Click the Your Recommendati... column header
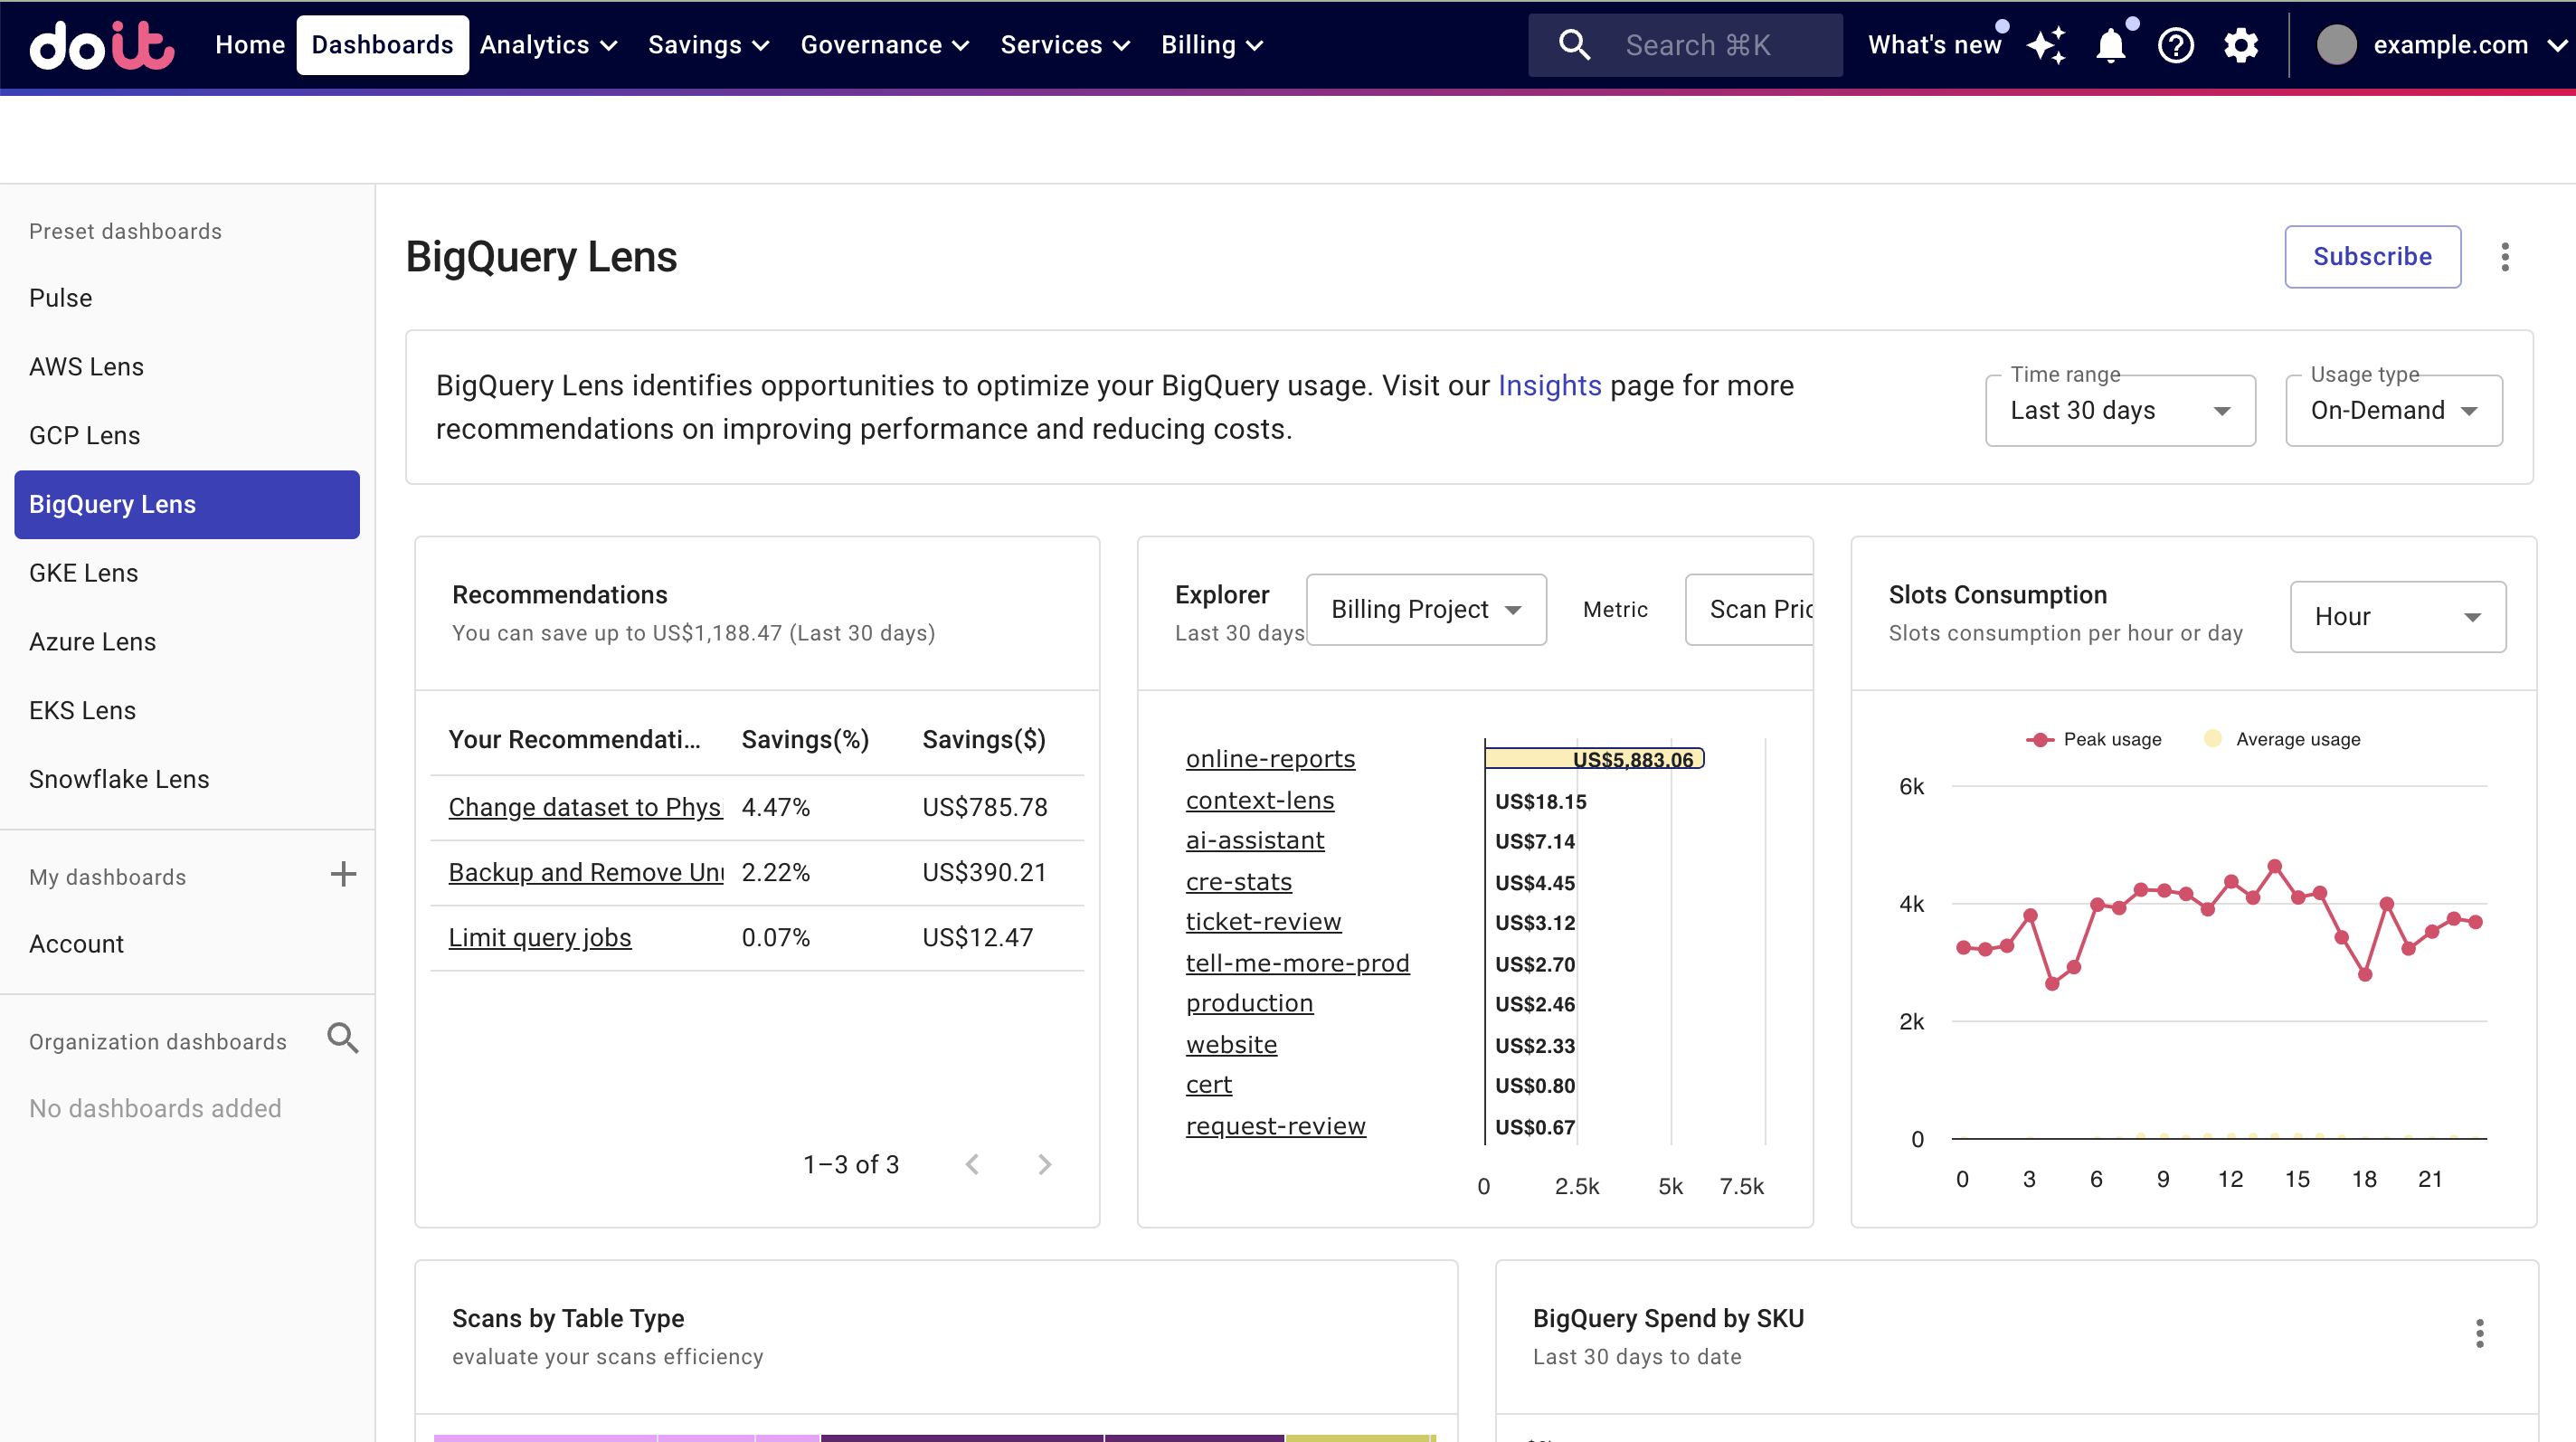 click(574, 740)
